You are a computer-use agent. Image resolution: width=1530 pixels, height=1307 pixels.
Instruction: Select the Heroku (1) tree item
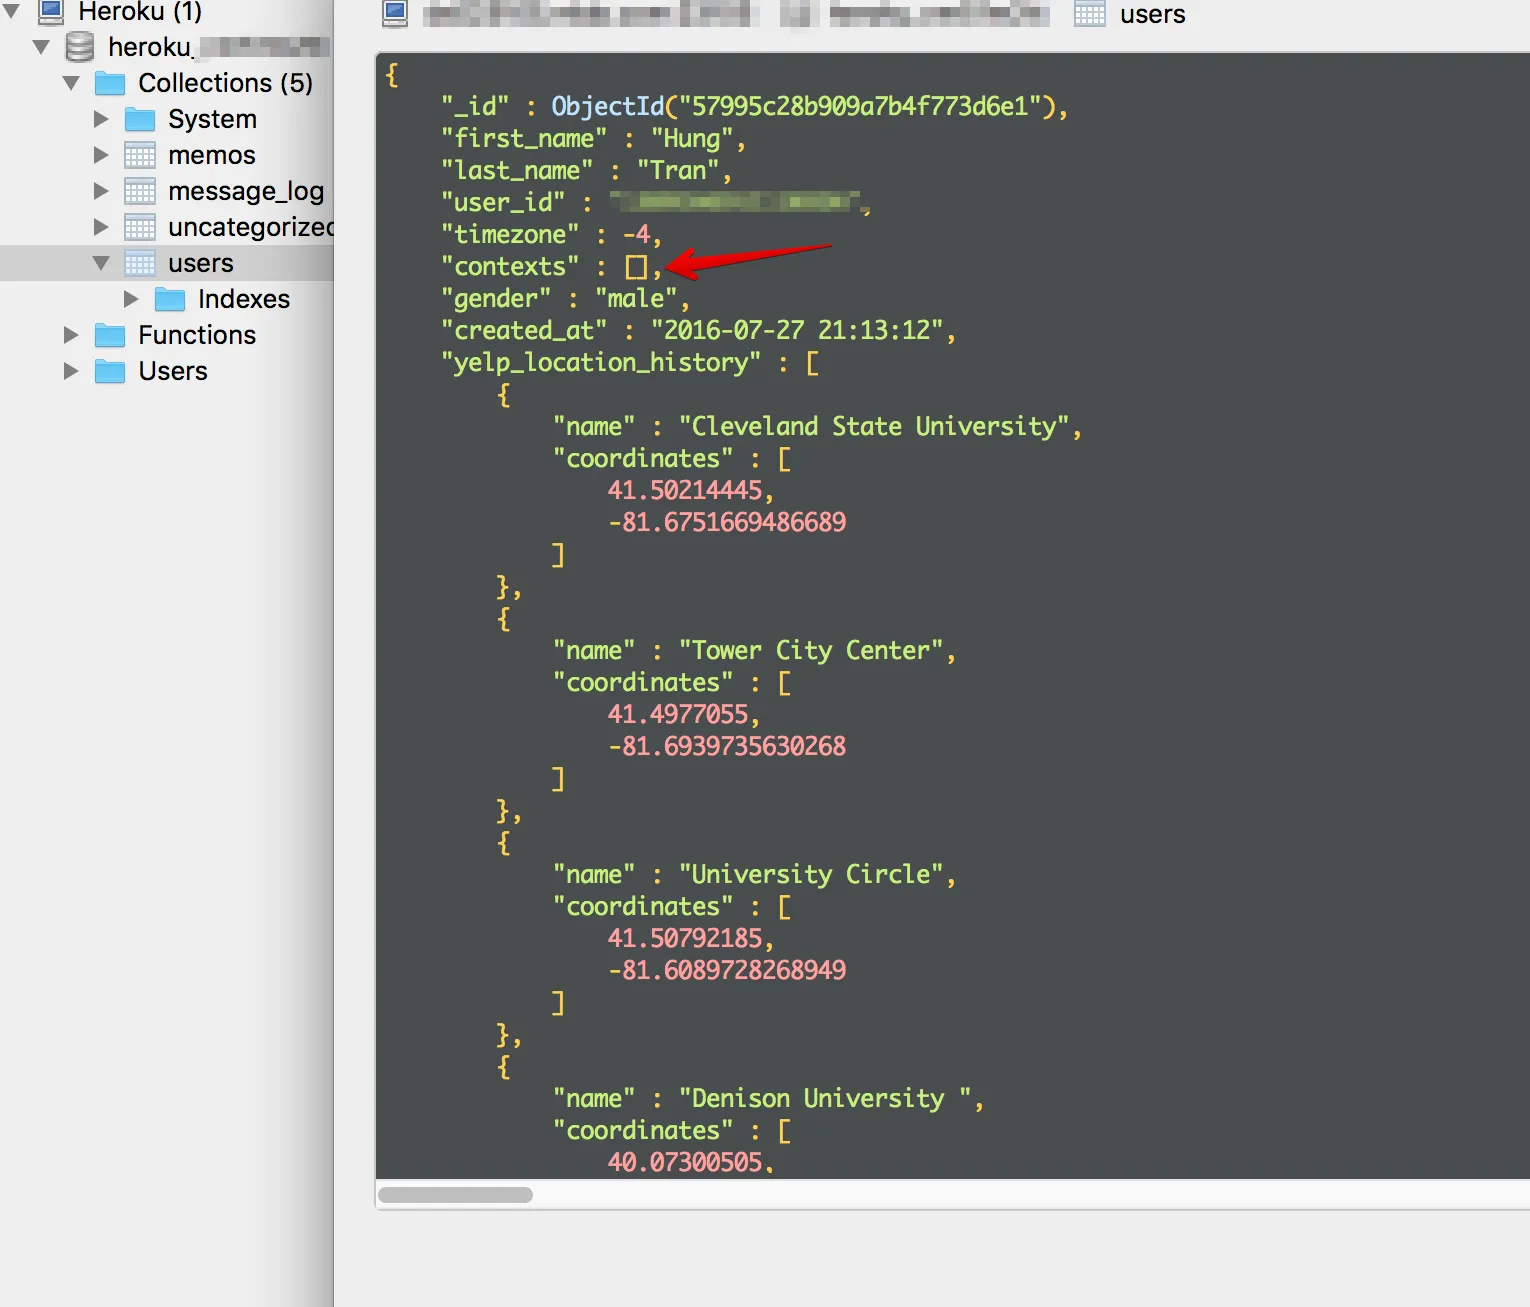[140, 12]
